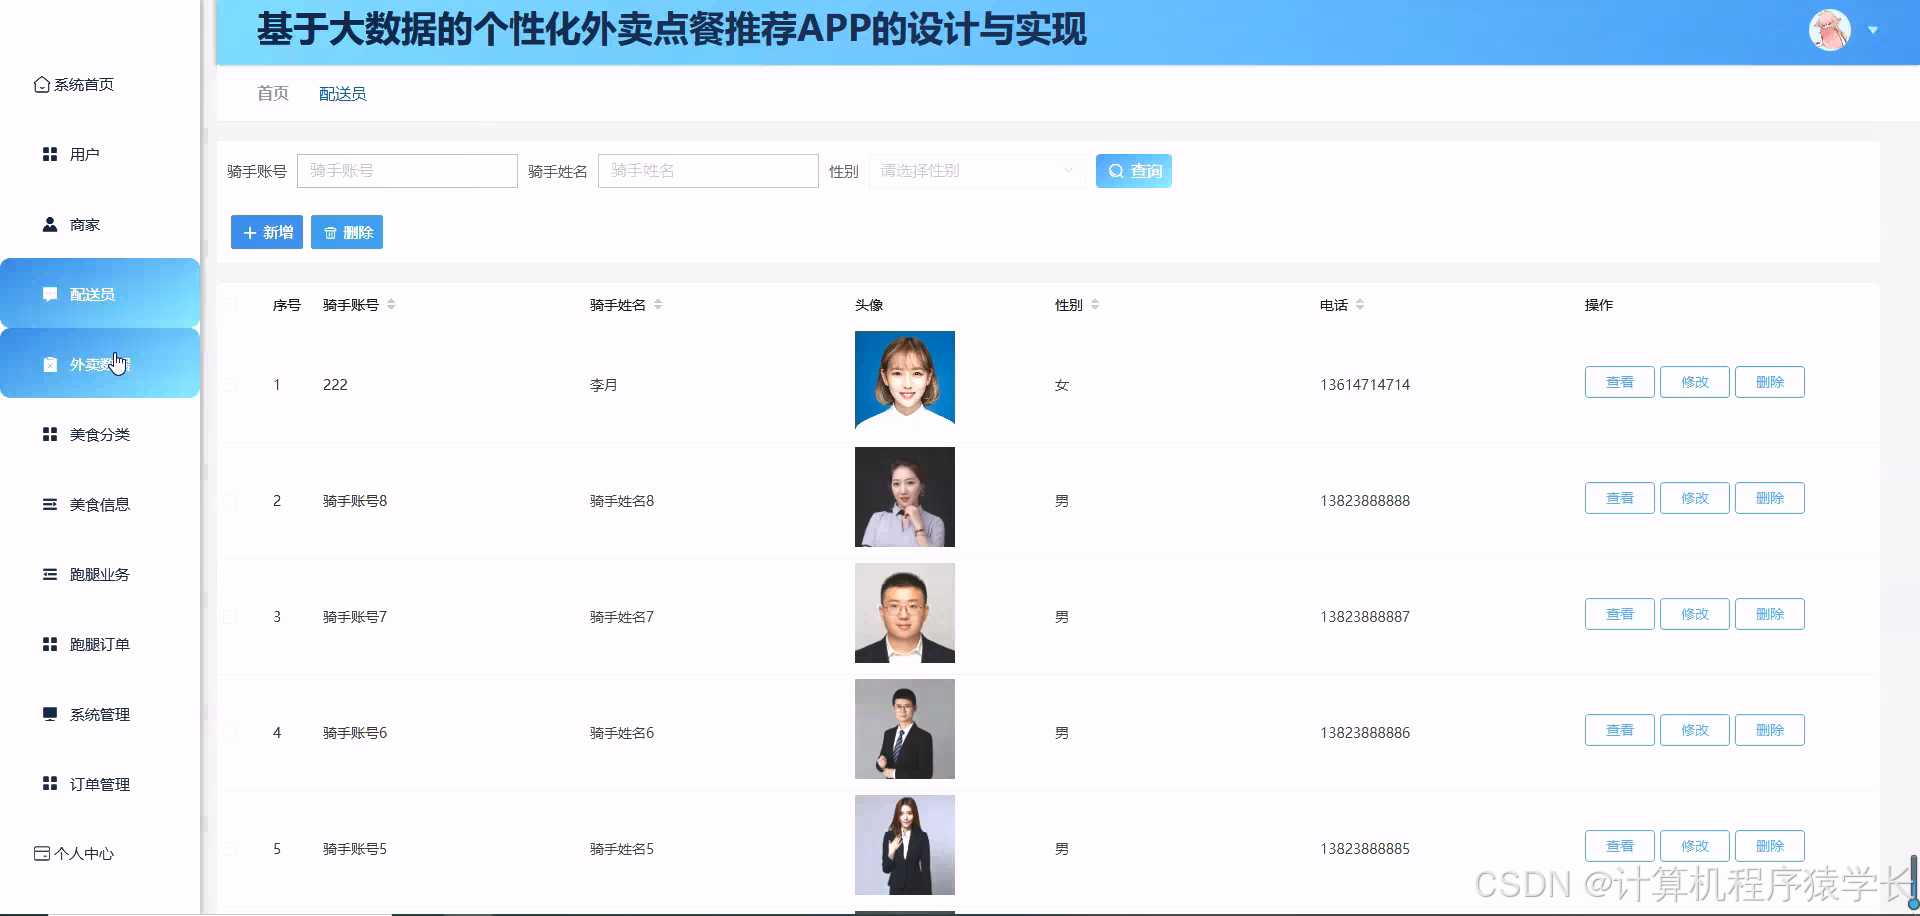Click the sort arrows on 骑手姓名 column
This screenshot has height=916, width=1920.
point(659,304)
